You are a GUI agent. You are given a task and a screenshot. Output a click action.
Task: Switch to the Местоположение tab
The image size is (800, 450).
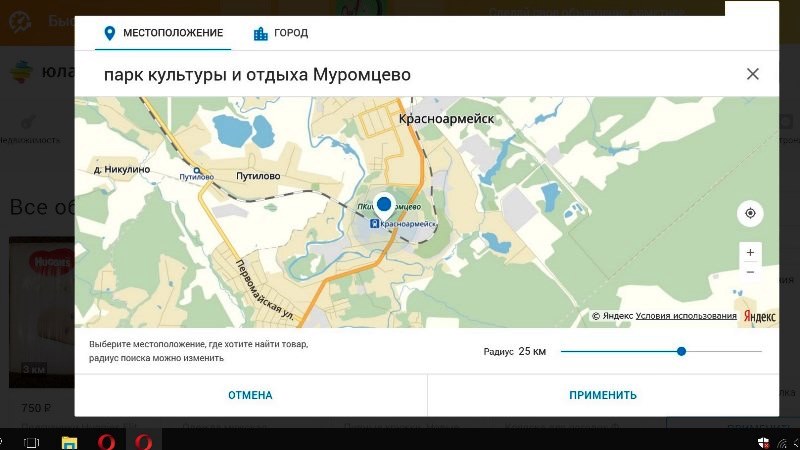pyautogui.click(x=163, y=33)
